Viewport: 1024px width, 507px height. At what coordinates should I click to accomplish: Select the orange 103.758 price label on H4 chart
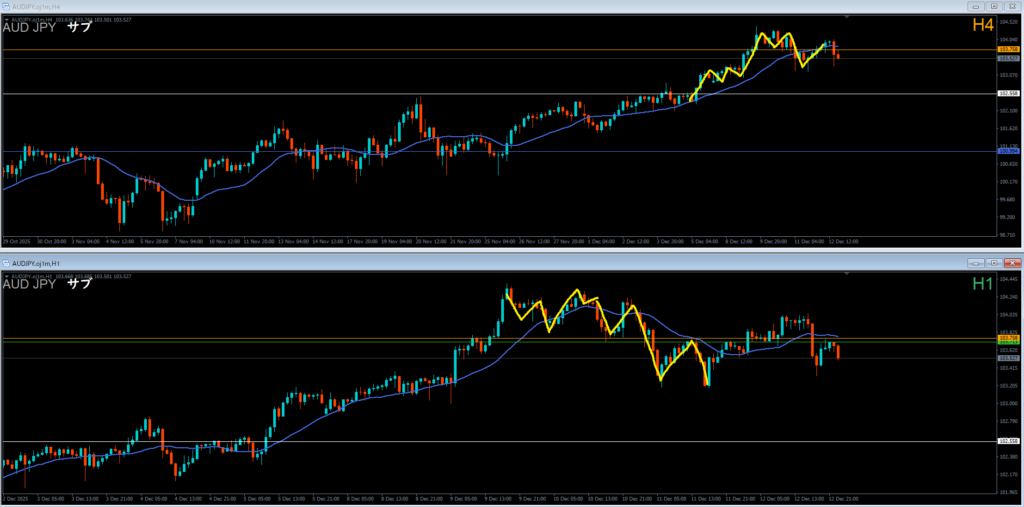click(1008, 49)
